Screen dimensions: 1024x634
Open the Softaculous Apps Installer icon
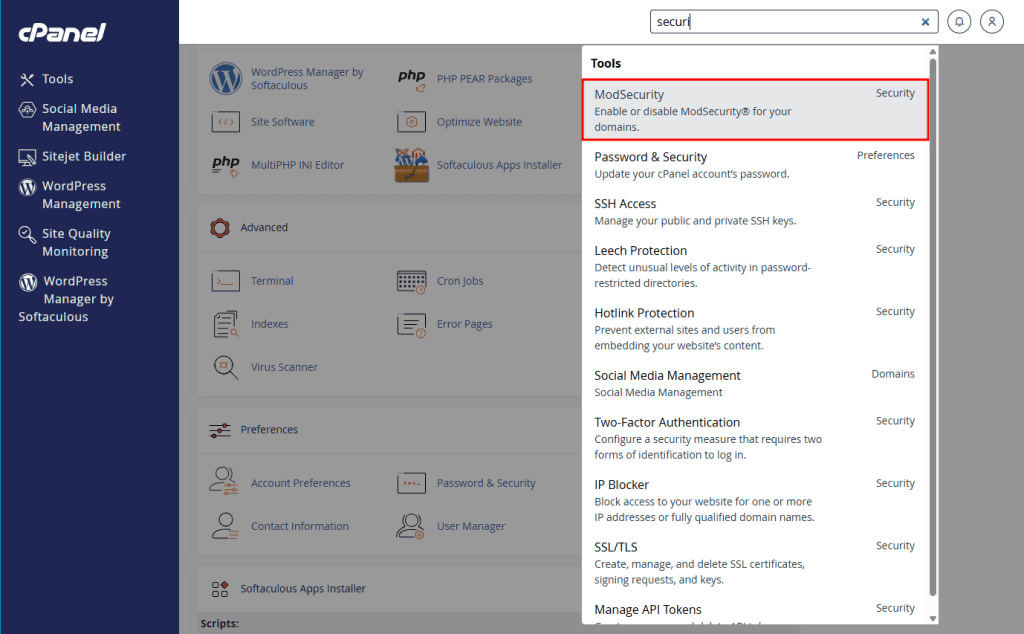pyautogui.click(x=411, y=165)
